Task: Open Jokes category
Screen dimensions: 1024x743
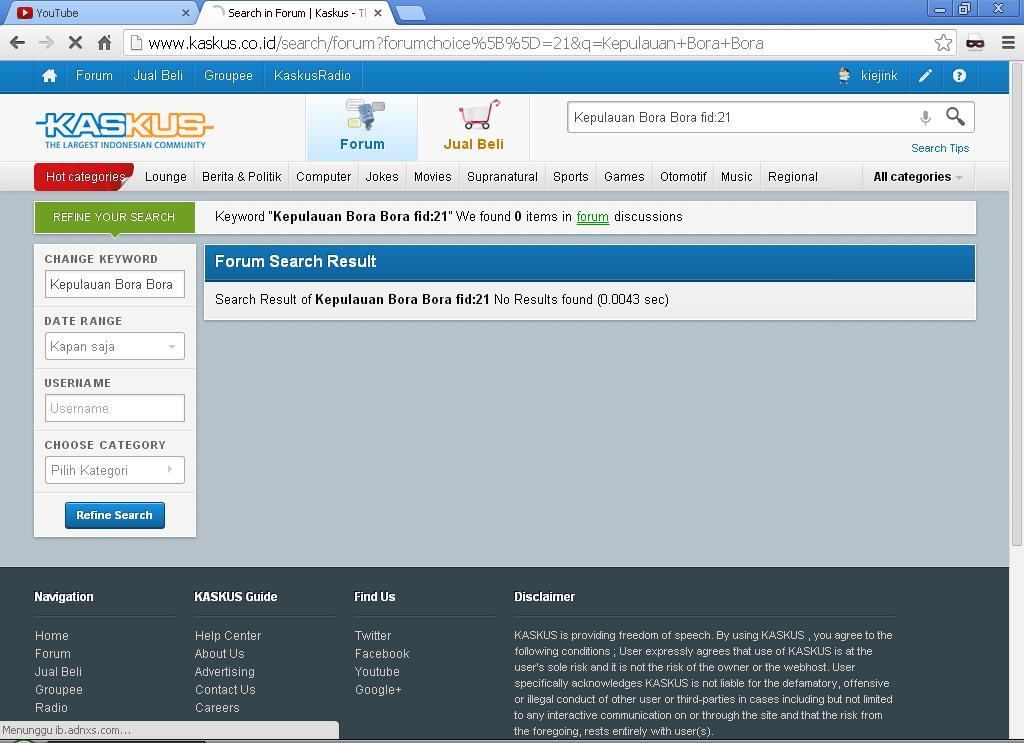Action: click(x=382, y=177)
